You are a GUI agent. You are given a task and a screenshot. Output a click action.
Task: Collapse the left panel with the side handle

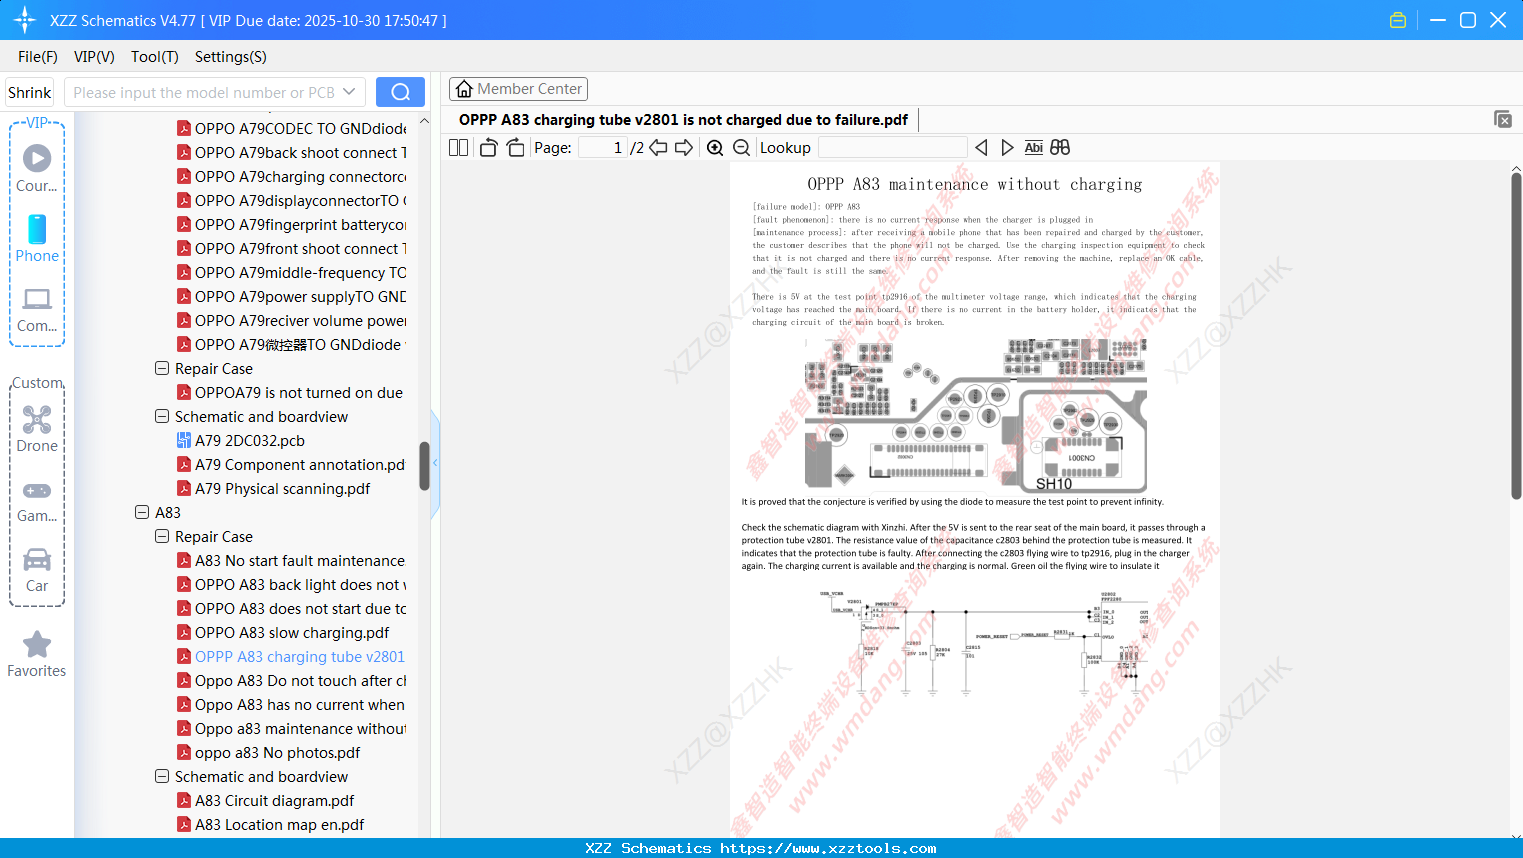(435, 463)
